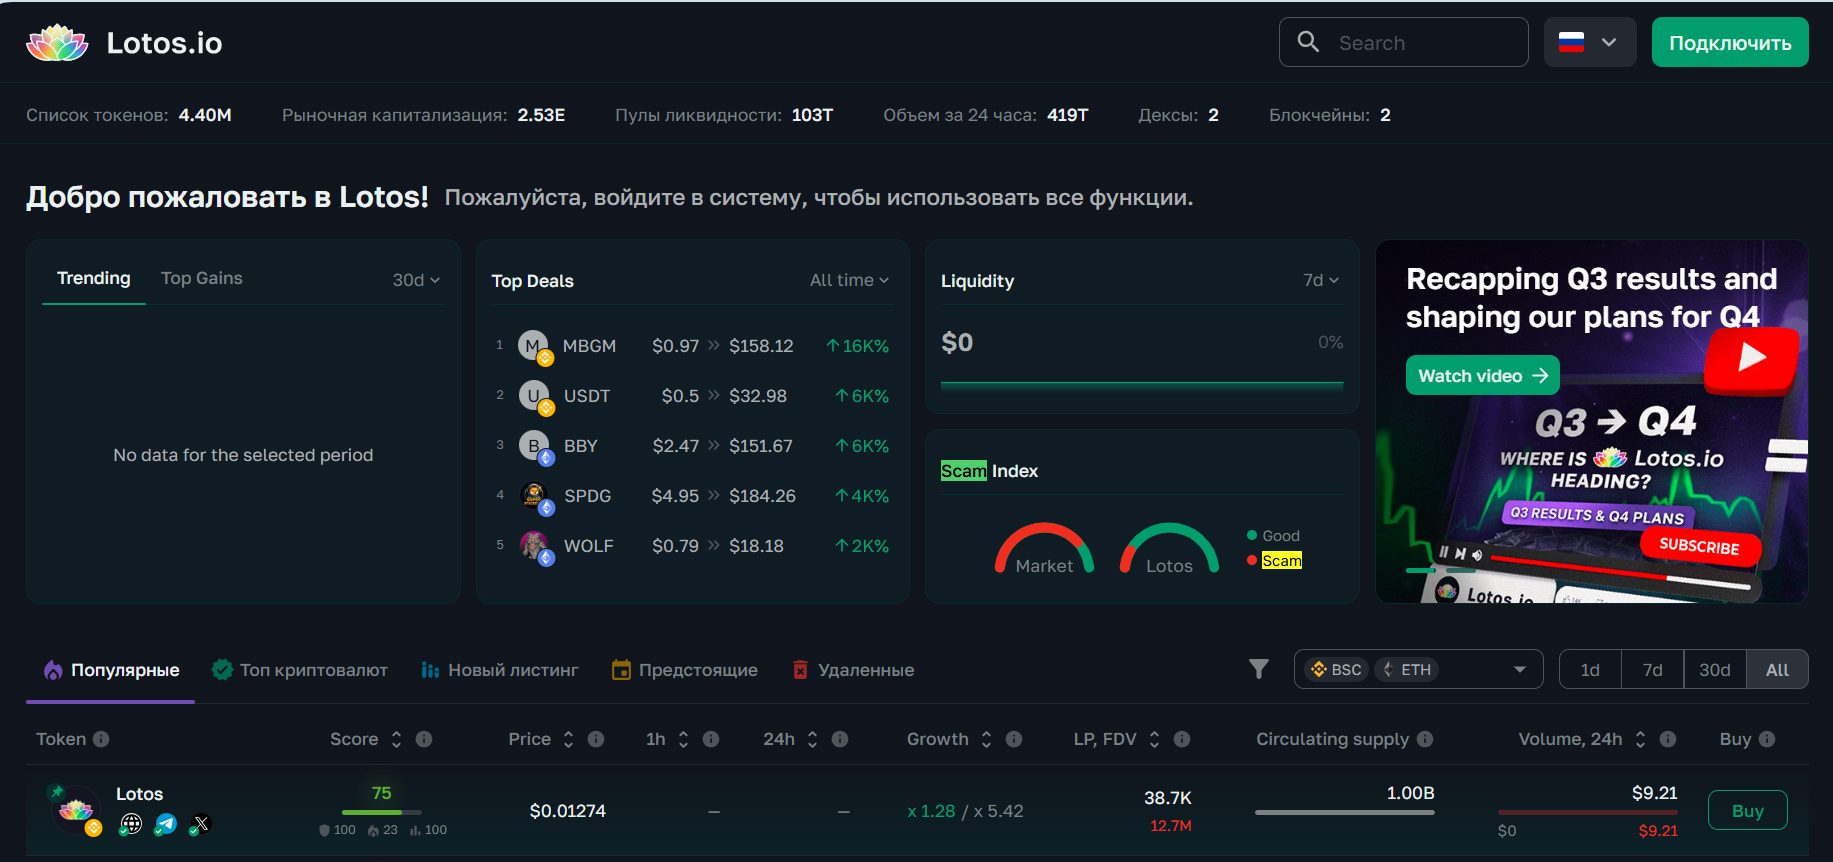Click the Market scam index gauge

click(1044, 548)
